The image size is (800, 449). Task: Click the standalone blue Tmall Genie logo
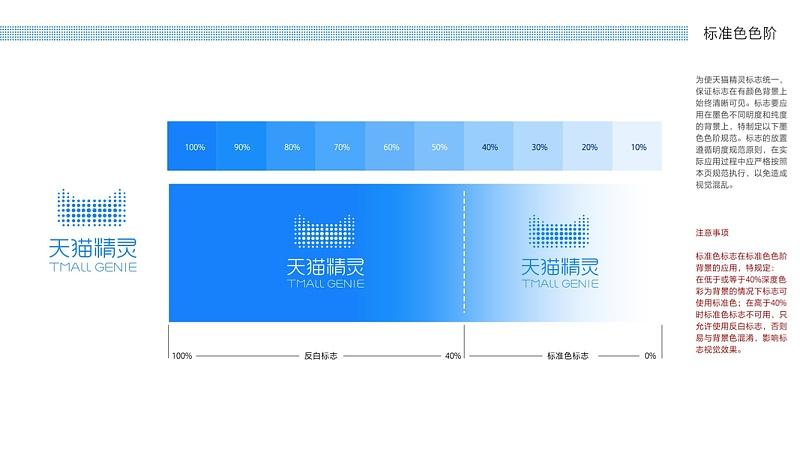93,231
